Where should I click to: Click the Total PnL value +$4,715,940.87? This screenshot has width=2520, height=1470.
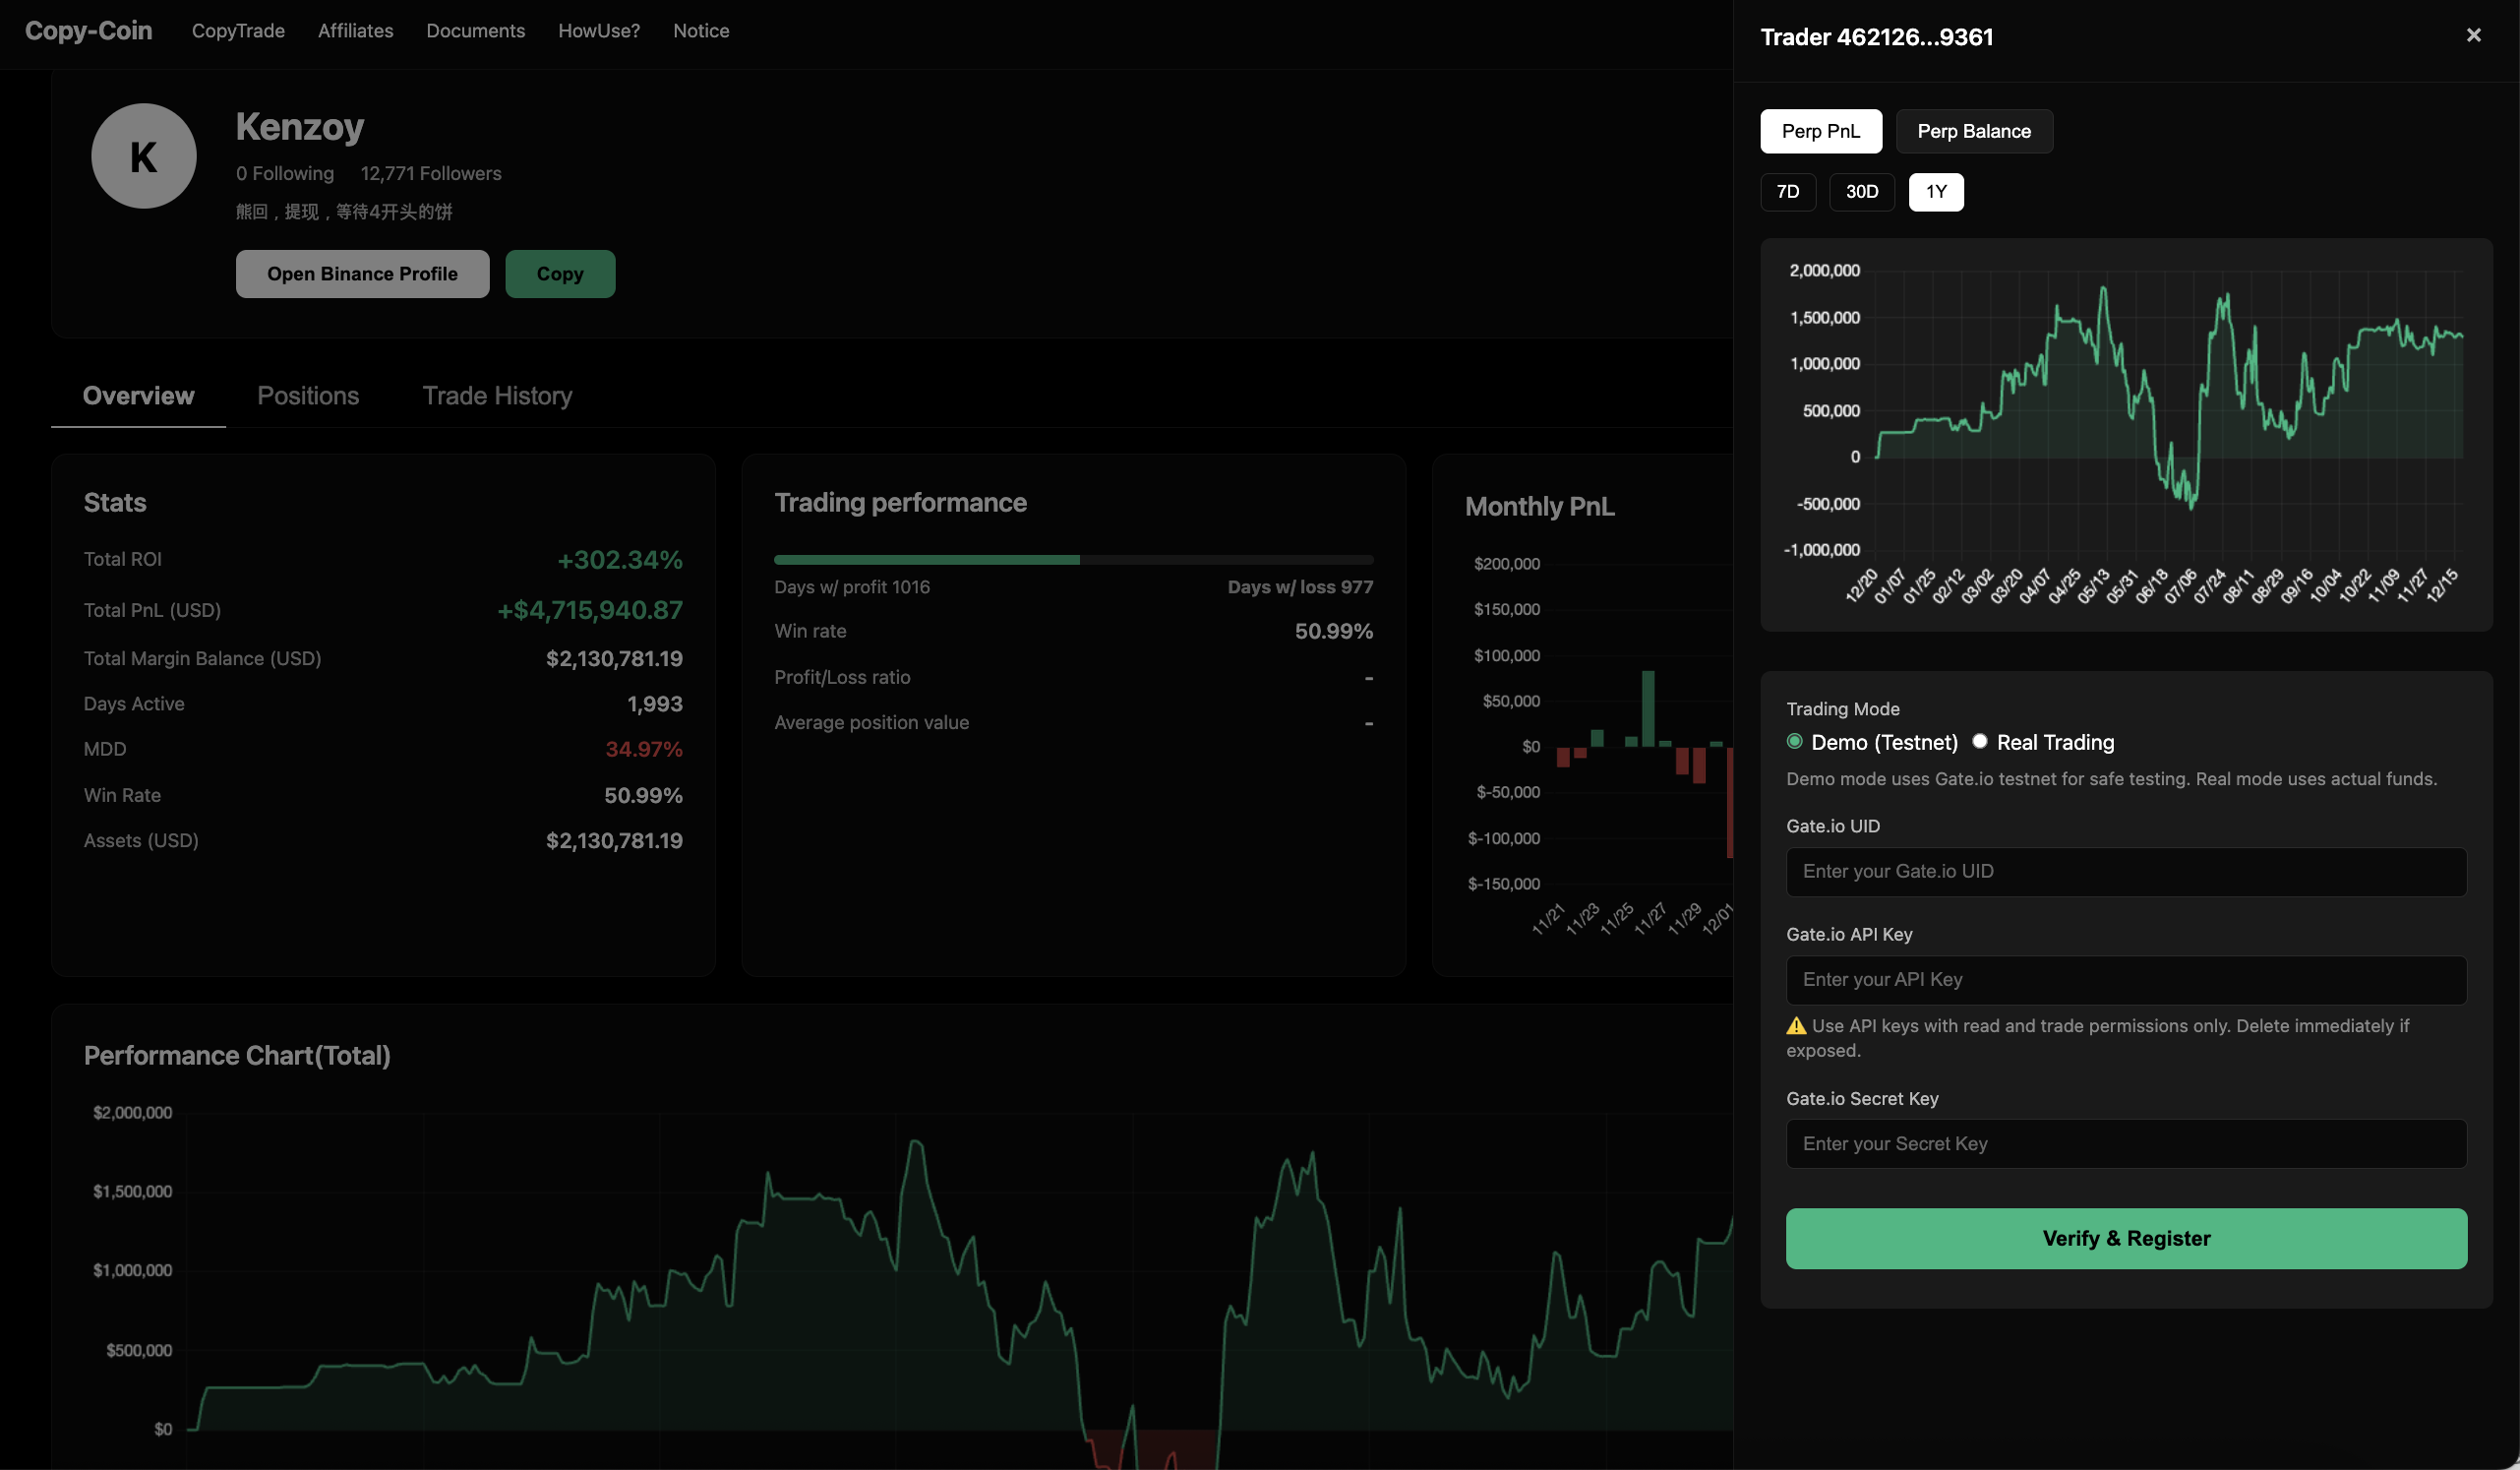point(590,610)
